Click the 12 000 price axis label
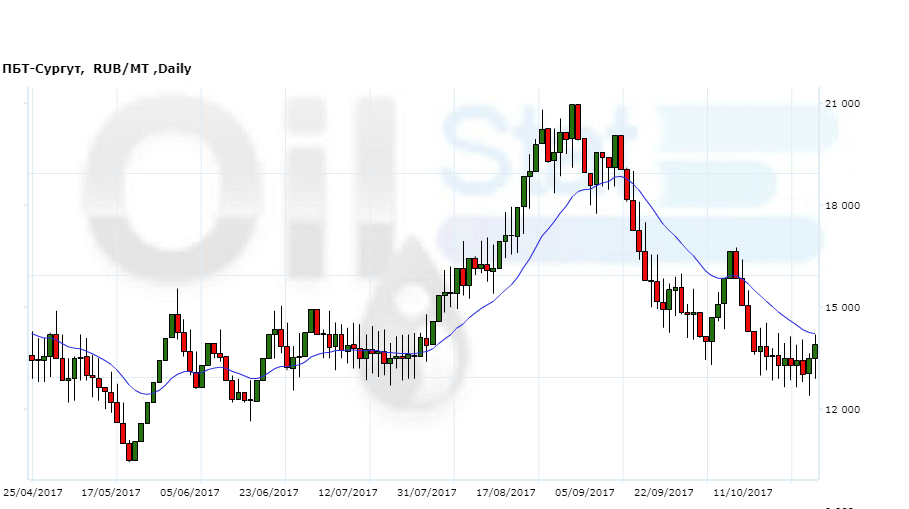 [x=843, y=411]
